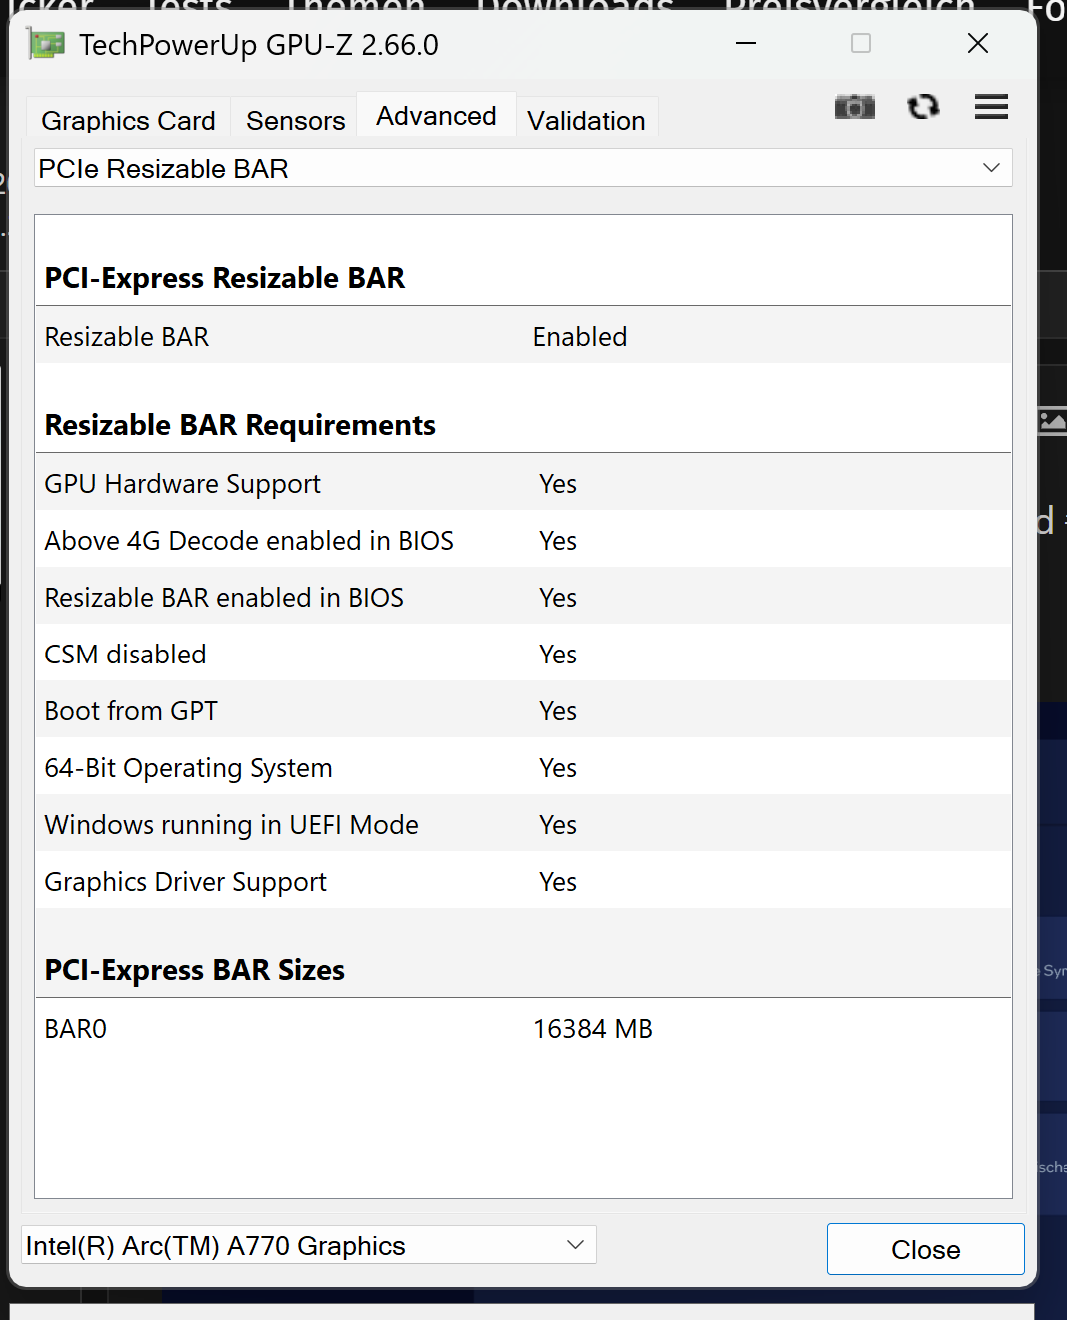1067x1320 pixels.
Task: Open the Sensors tab
Action: 295,121
